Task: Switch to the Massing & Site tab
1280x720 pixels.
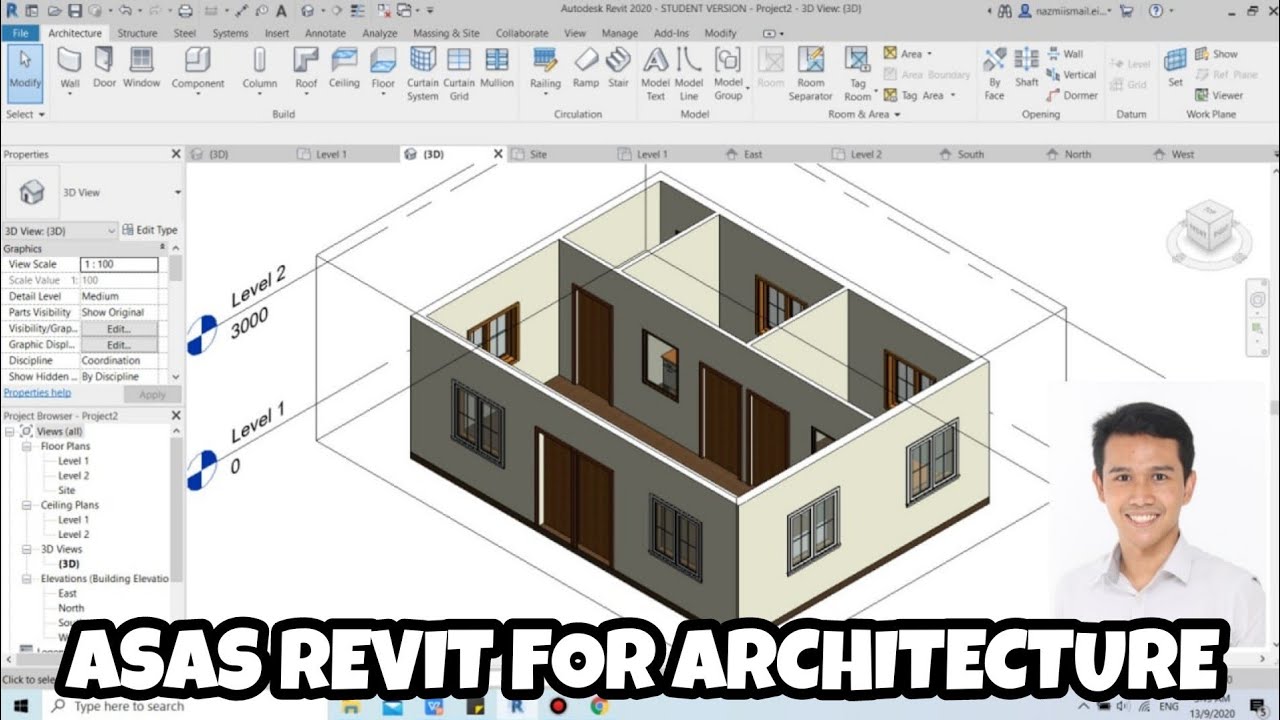Action: [446, 33]
